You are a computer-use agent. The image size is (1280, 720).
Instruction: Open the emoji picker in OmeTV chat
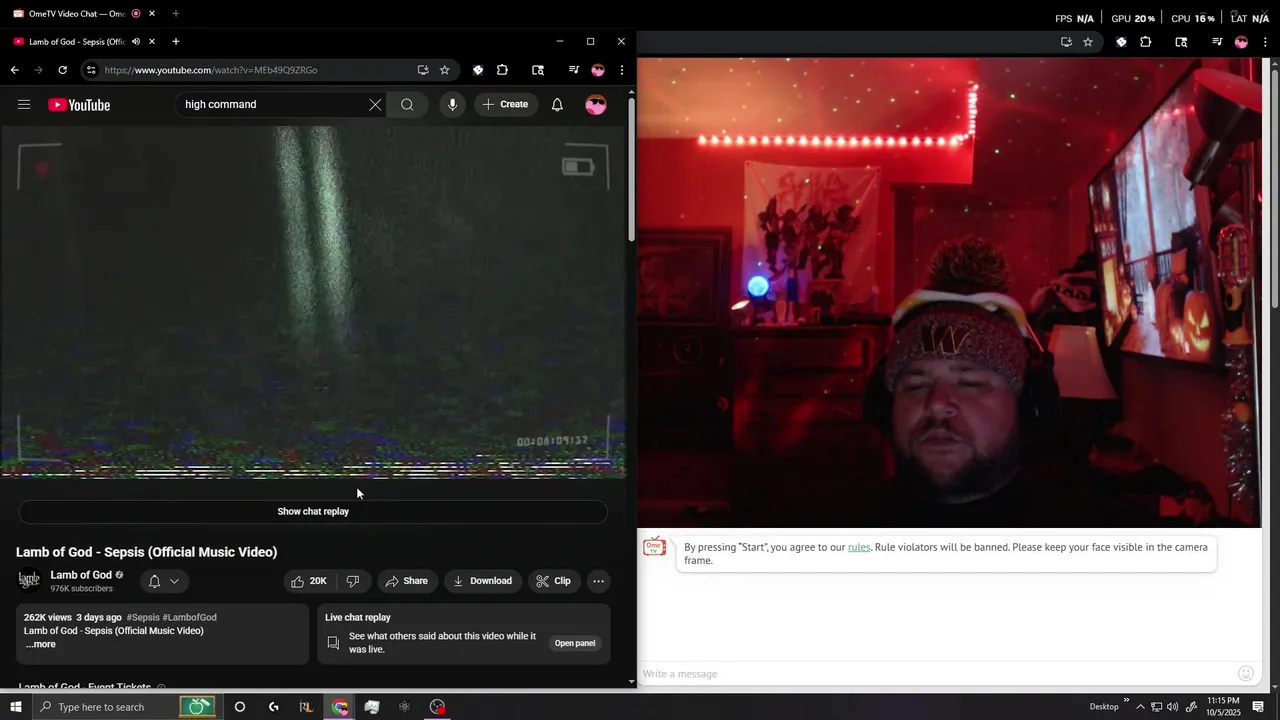(1246, 674)
